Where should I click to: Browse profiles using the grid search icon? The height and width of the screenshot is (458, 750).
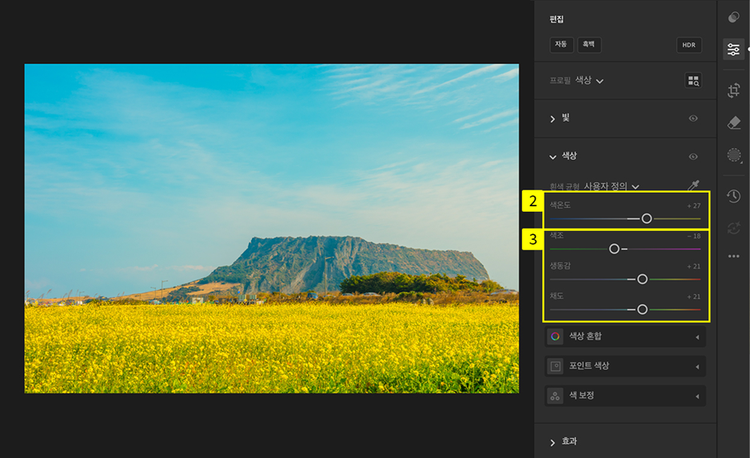(693, 81)
